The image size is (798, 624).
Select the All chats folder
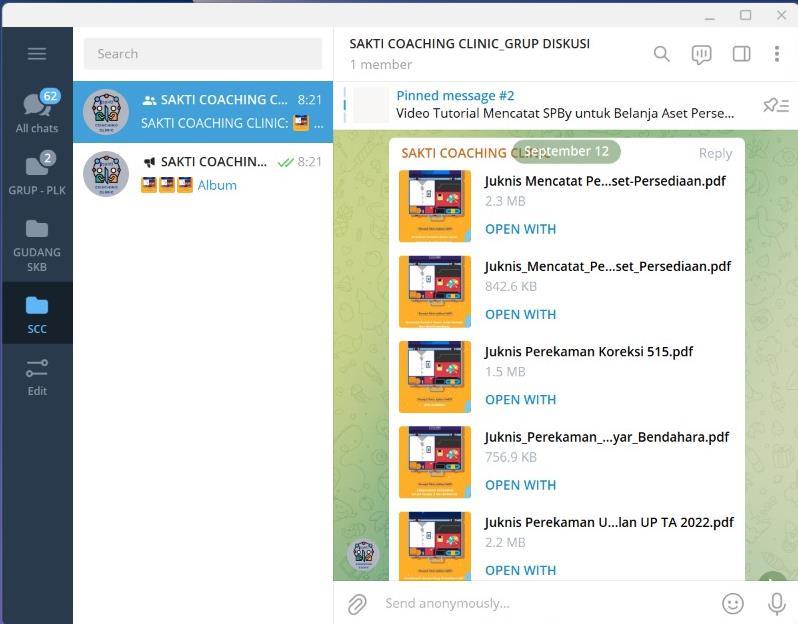(37, 112)
